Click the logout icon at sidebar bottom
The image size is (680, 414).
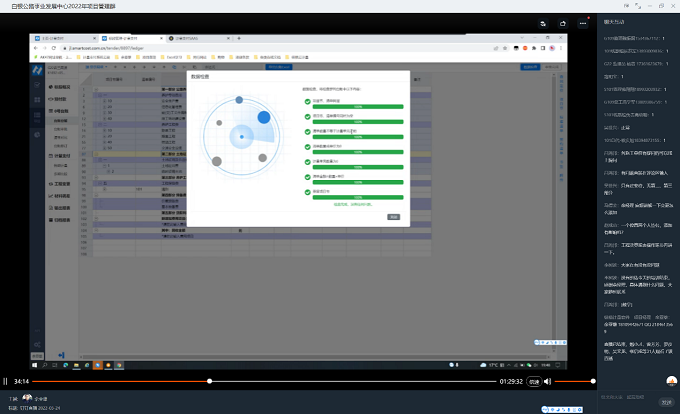coord(62,354)
